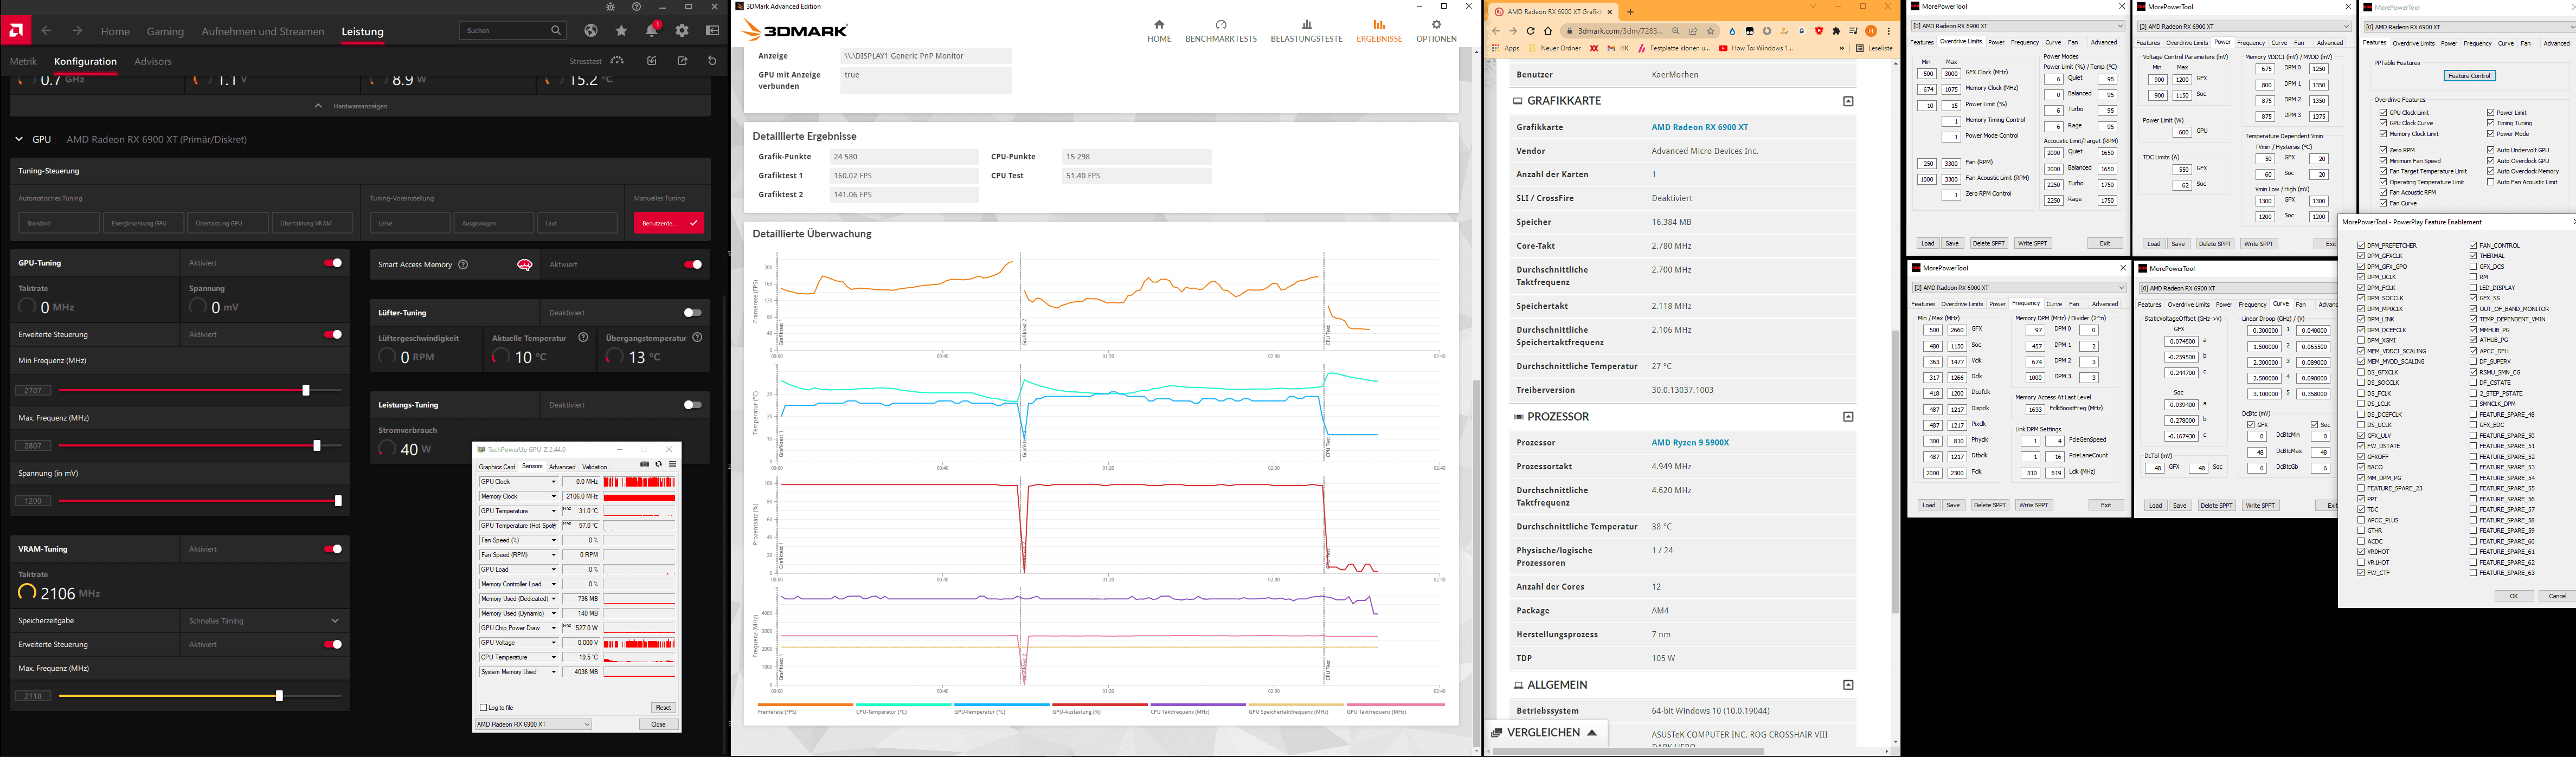Adjust the Min Frequenz slider handle
Viewport: 2576px width, 757px height.
[x=306, y=390]
